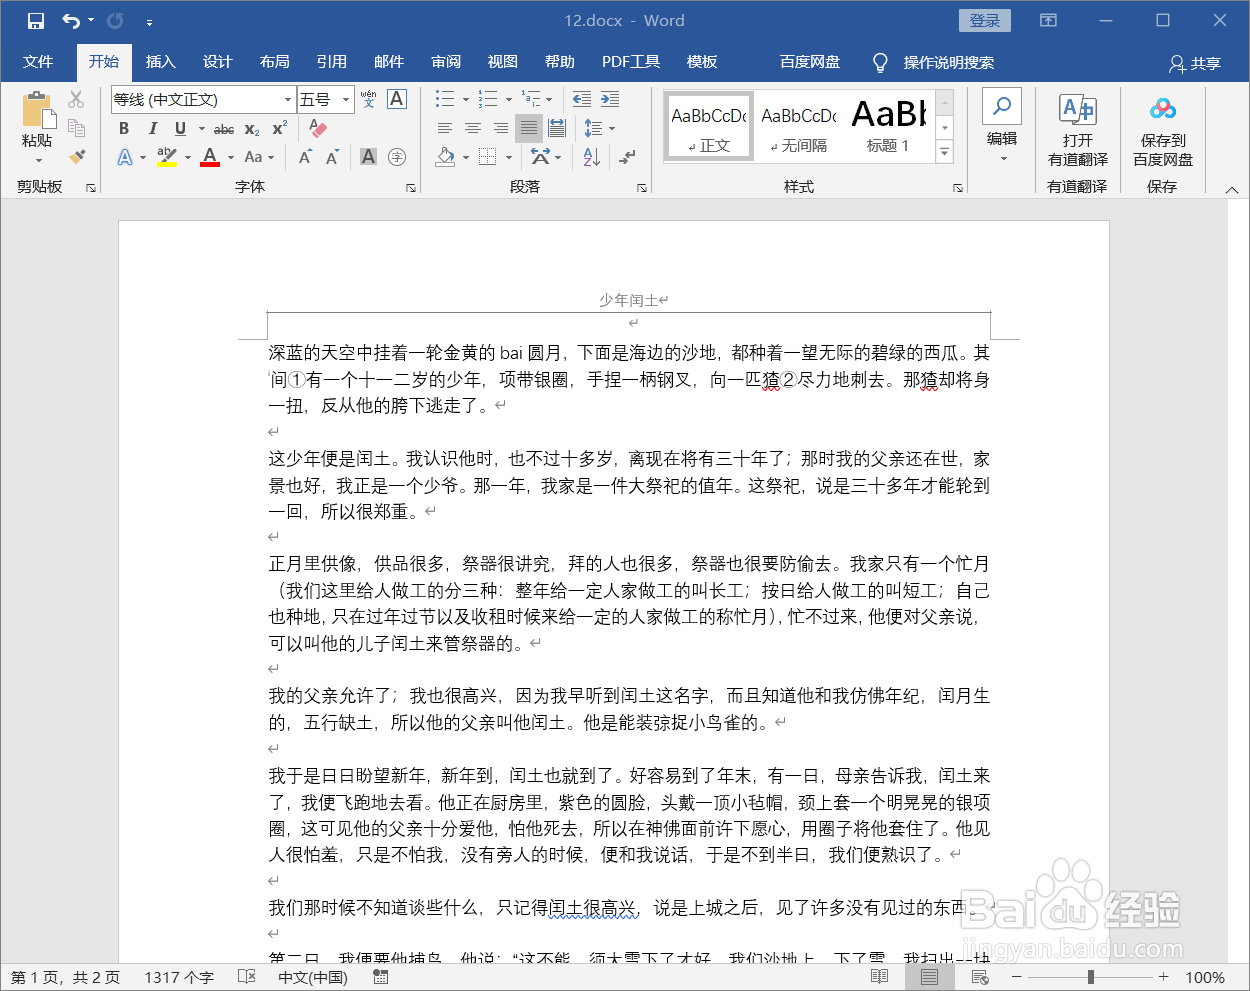Apply the 正文 style
The width and height of the screenshot is (1250, 991).
point(709,127)
